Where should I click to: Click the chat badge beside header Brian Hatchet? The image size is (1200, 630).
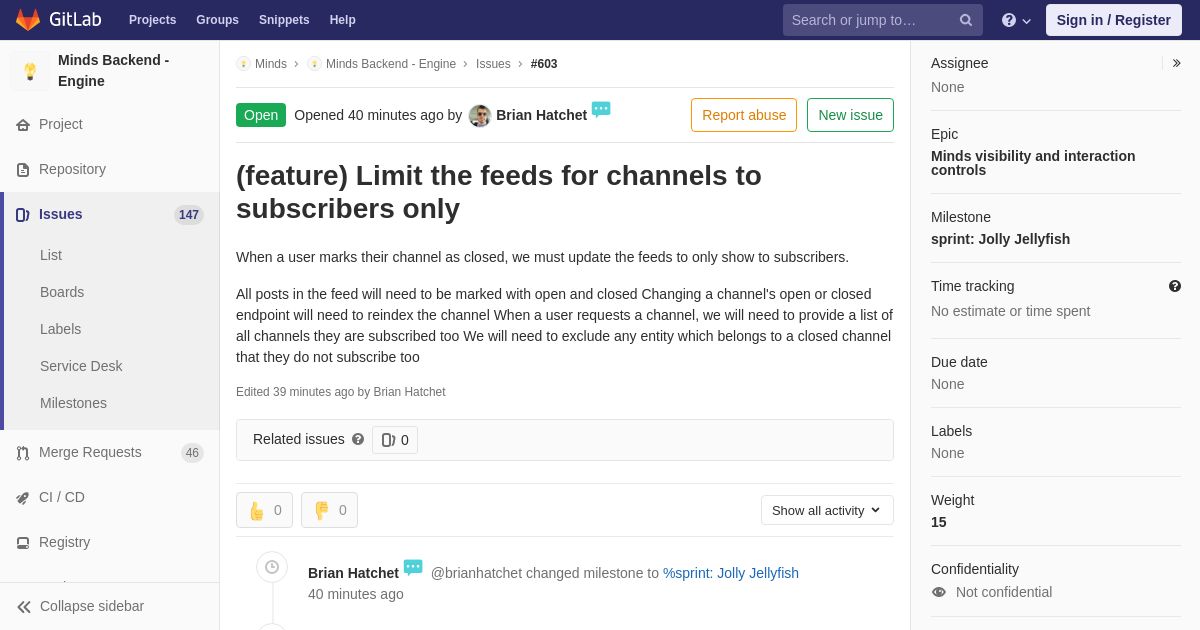click(601, 109)
